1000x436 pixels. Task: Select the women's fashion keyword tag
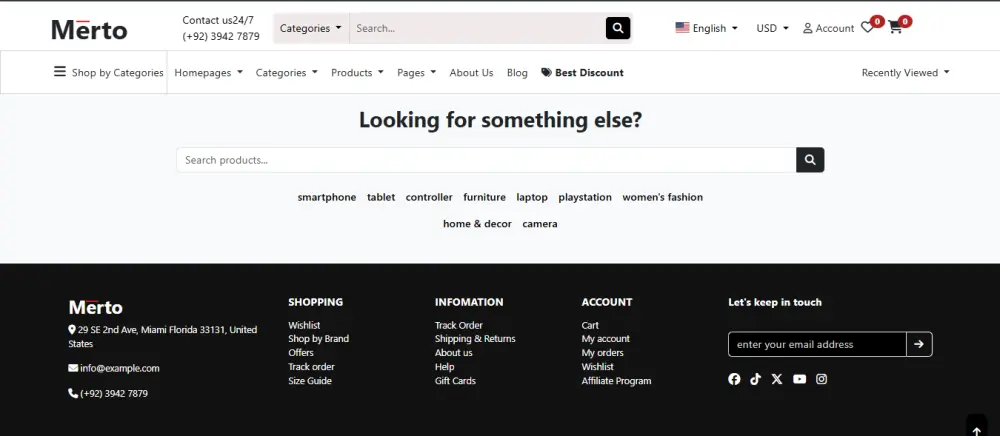[x=663, y=198]
